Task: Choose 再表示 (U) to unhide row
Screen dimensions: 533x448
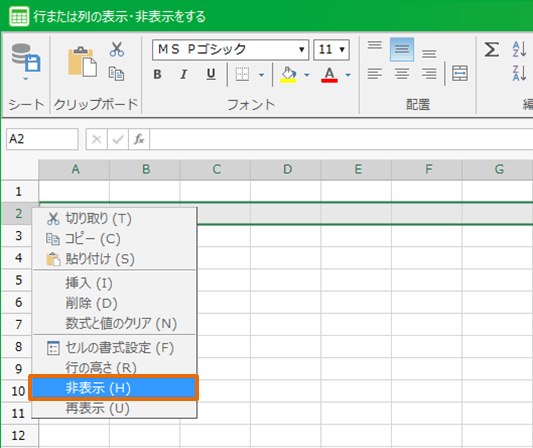Action: click(x=115, y=408)
